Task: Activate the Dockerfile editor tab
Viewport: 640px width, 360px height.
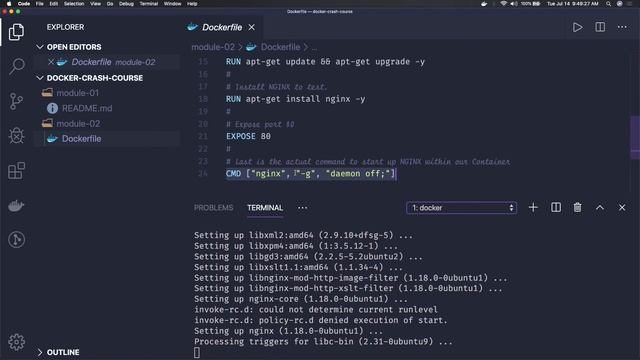Action: coord(222,27)
